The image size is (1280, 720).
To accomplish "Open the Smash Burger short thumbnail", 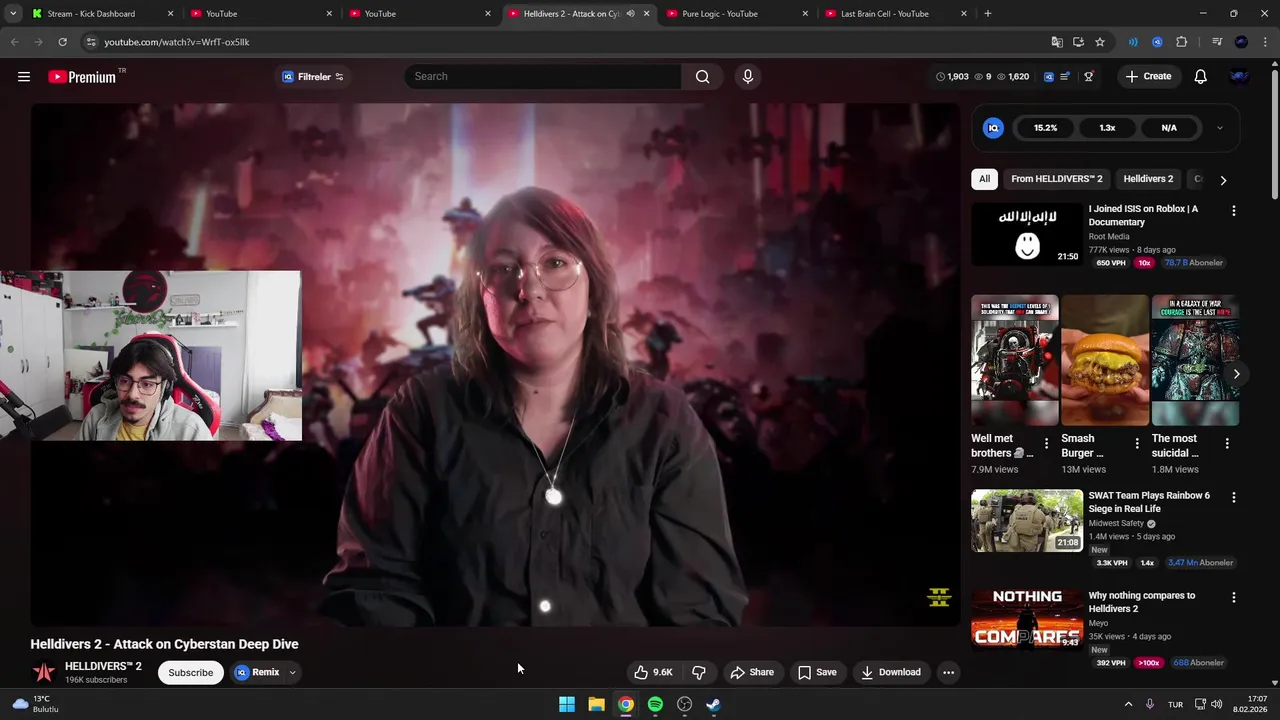I will point(1105,360).
